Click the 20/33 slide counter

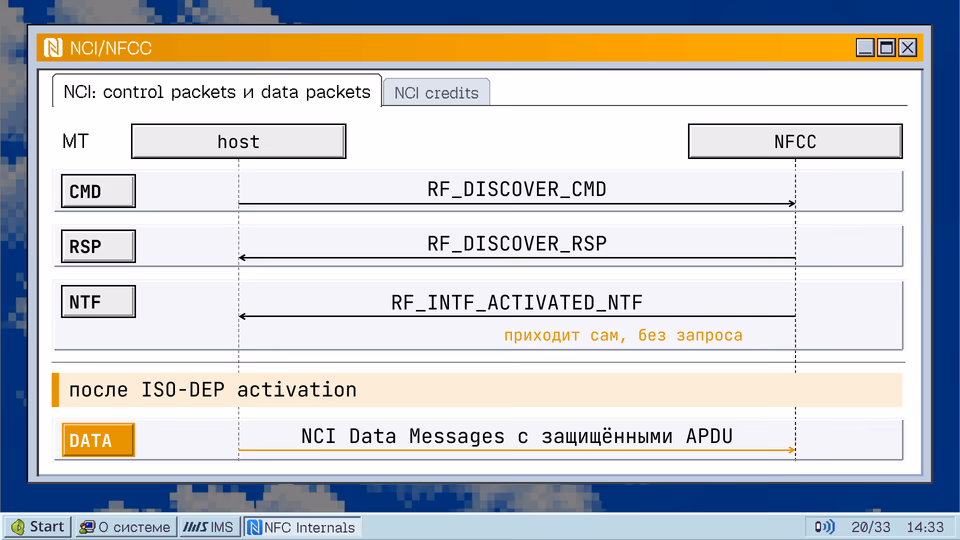pyautogui.click(x=871, y=527)
